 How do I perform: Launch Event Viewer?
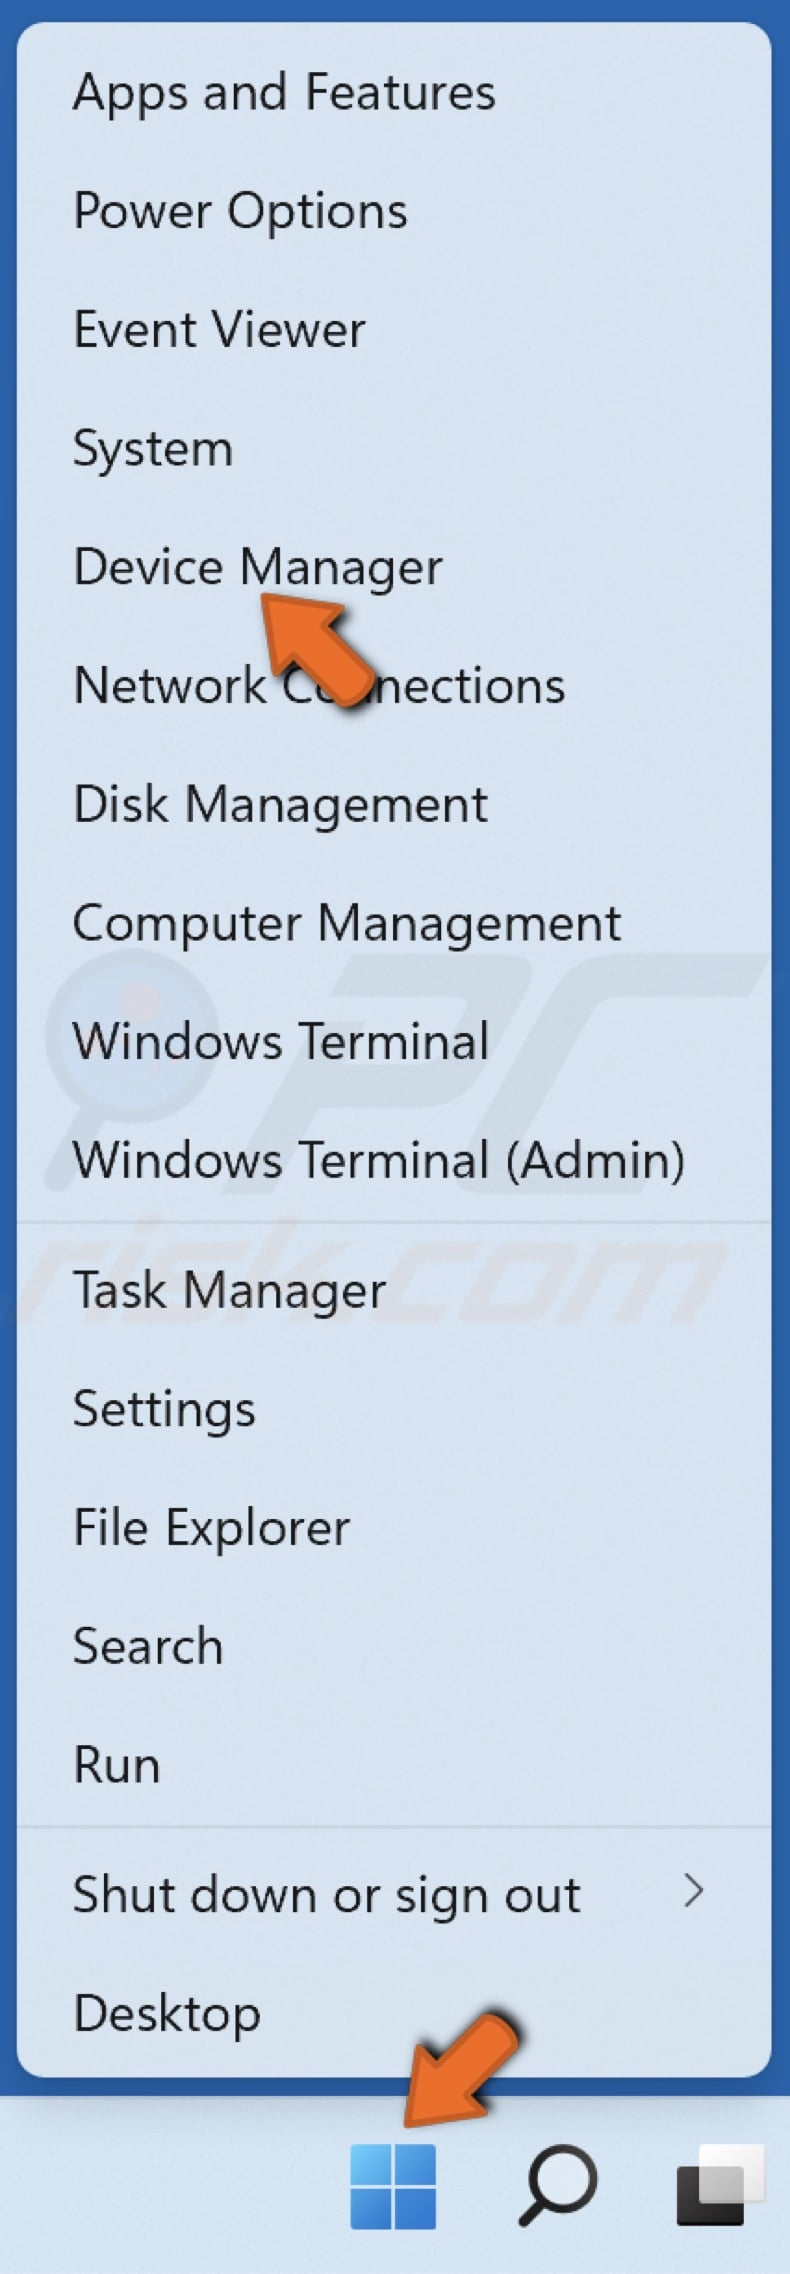tap(218, 329)
